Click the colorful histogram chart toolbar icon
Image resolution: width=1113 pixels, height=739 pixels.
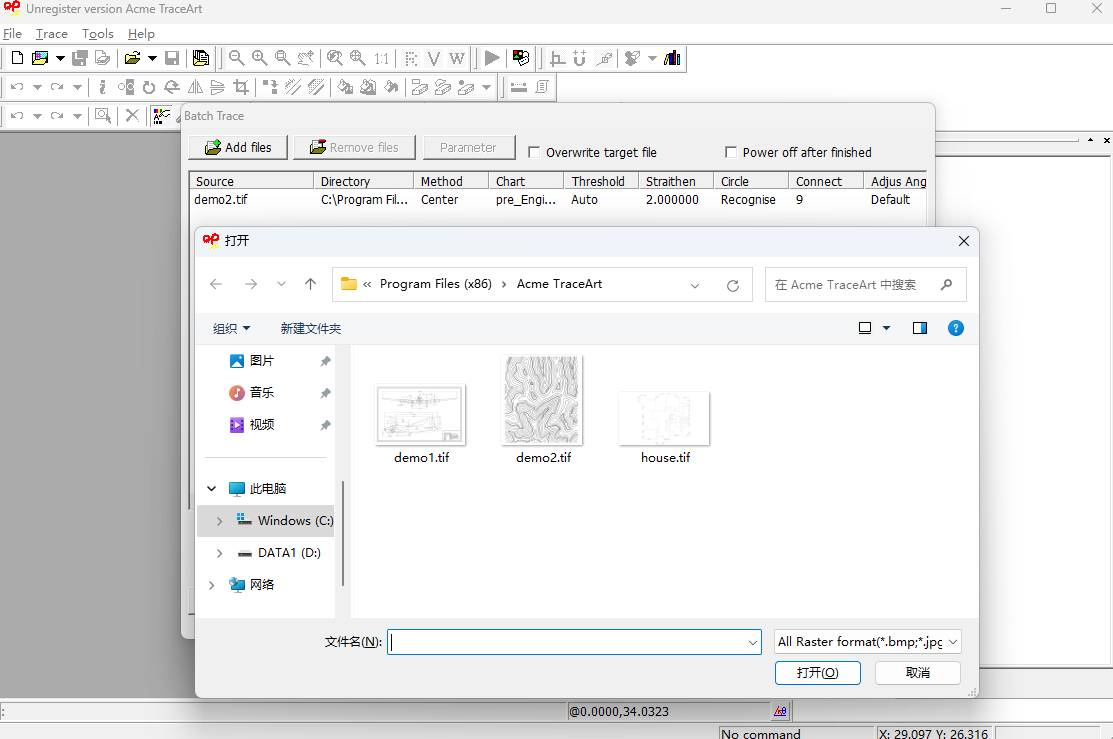coord(672,58)
